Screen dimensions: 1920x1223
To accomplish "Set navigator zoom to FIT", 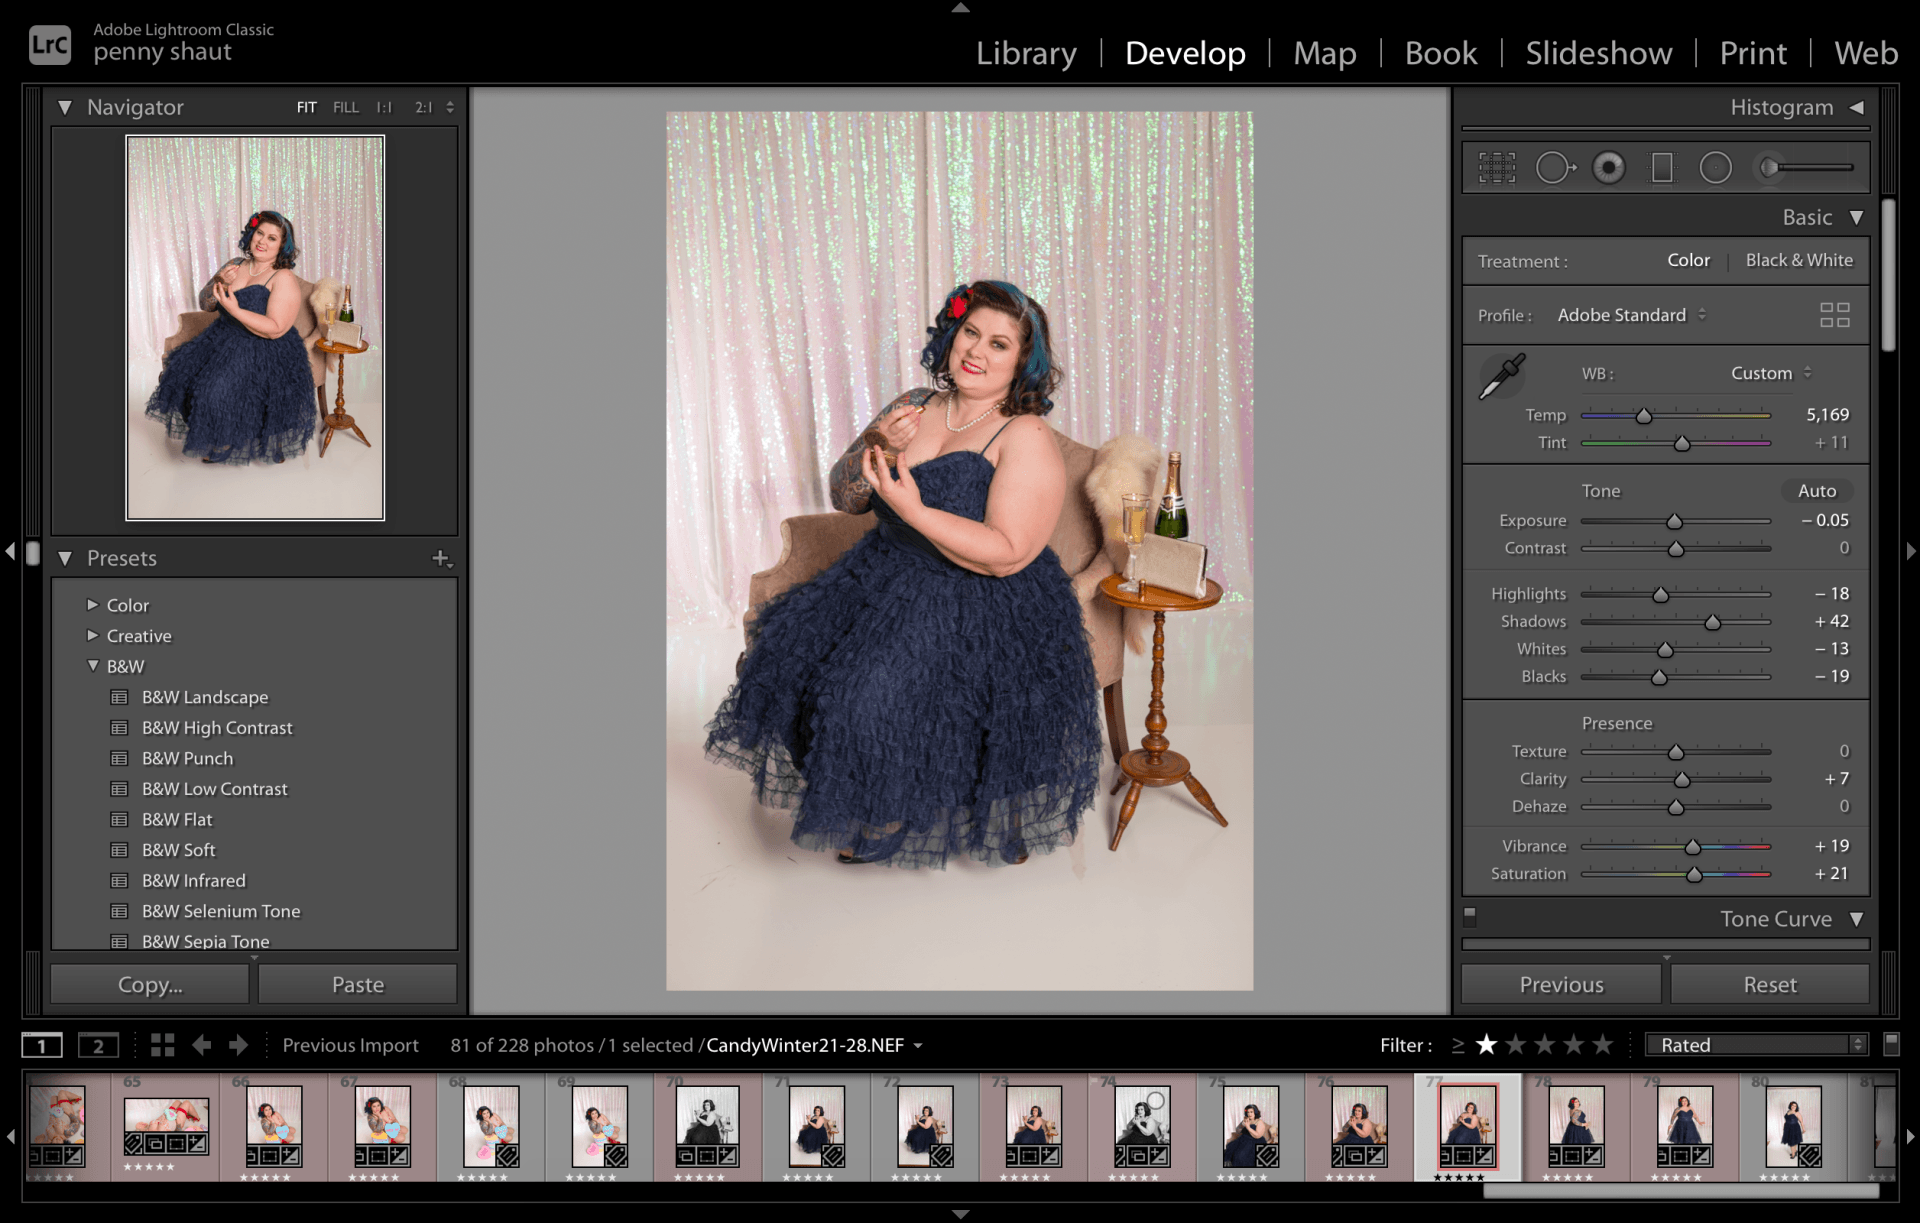I will point(306,107).
